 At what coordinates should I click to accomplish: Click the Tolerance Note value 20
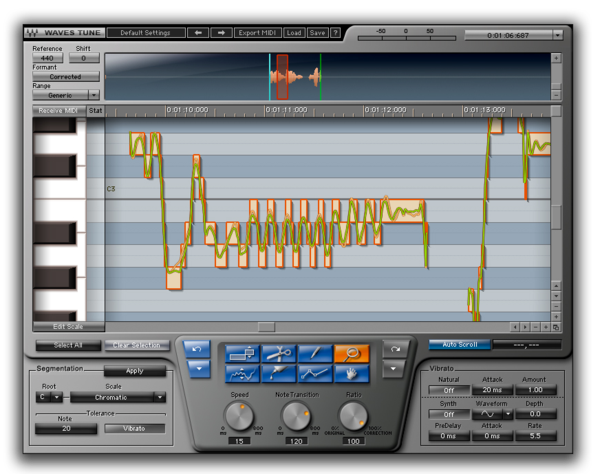pos(66,428)
